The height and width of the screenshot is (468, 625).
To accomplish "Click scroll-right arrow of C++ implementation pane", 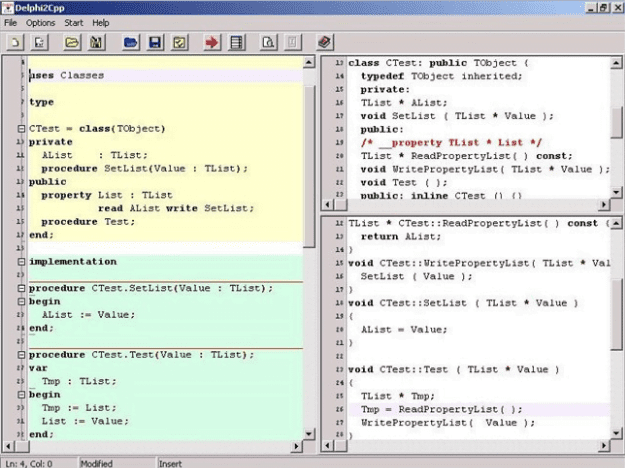I will point(604,446).
